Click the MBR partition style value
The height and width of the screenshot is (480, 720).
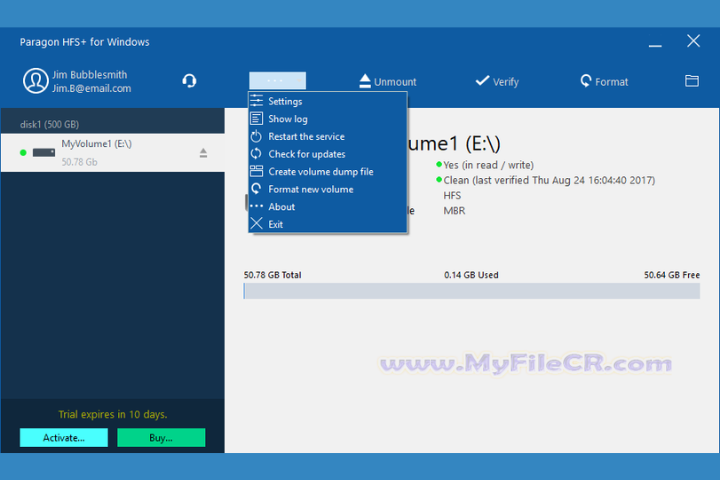tap(454, 210)
